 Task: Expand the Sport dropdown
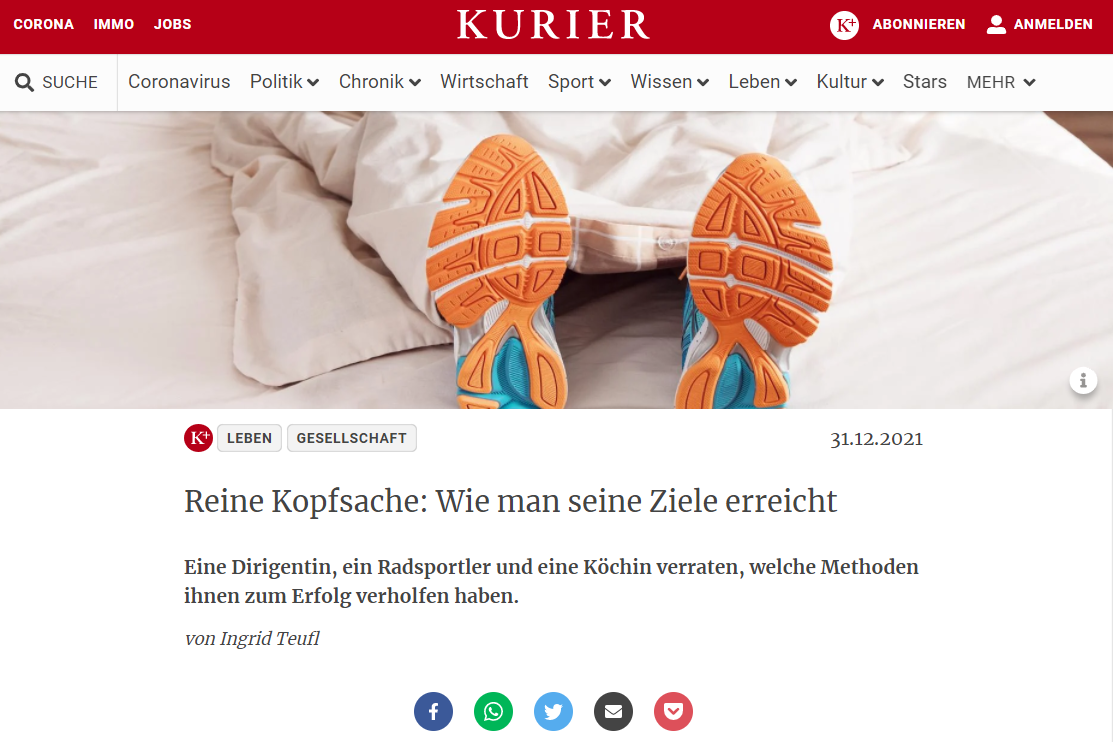579,82
